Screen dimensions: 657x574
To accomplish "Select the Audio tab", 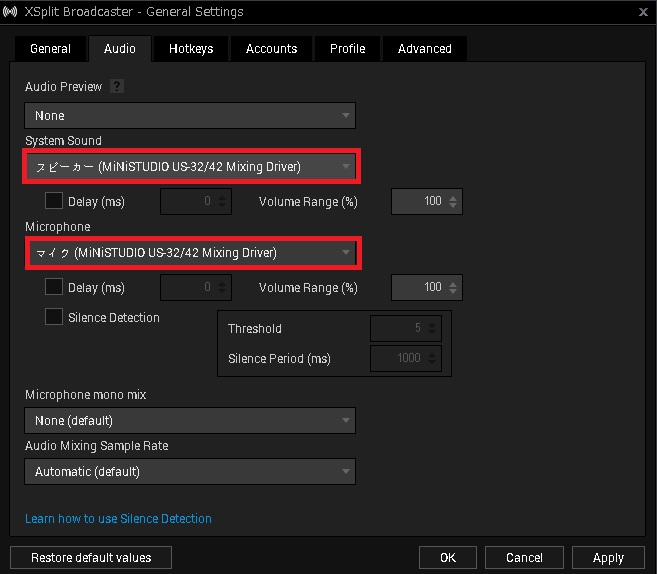I will pos(120,49).
